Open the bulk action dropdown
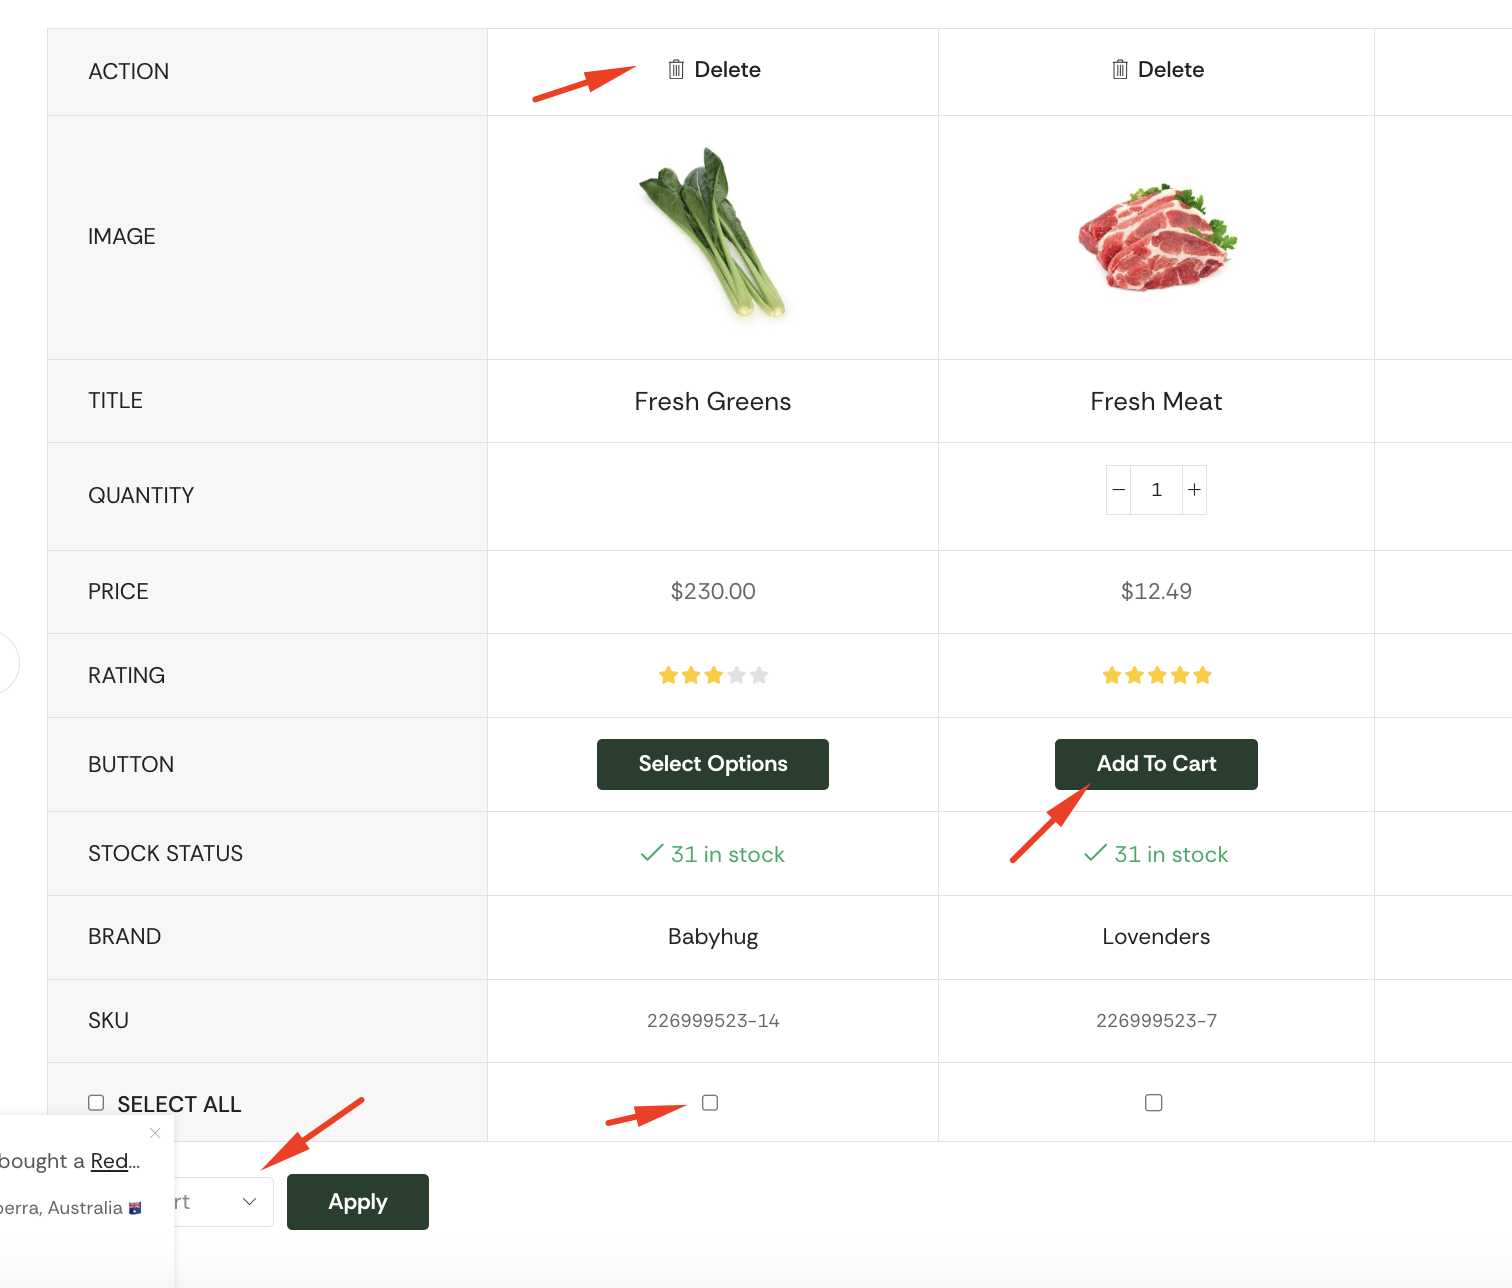Viewport: 1512px width, 1288px height. (x=223, y=1202)
